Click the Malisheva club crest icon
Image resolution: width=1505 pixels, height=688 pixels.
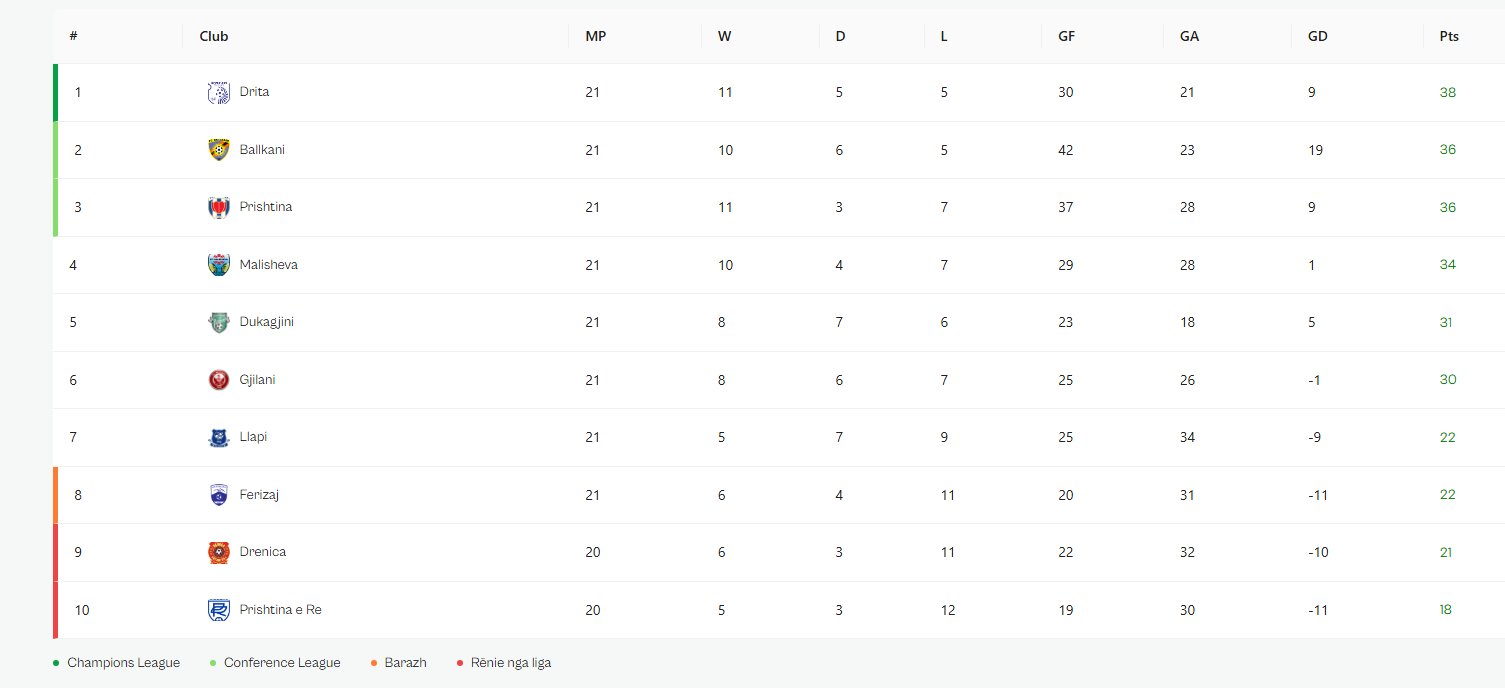[x=218, y=265]
